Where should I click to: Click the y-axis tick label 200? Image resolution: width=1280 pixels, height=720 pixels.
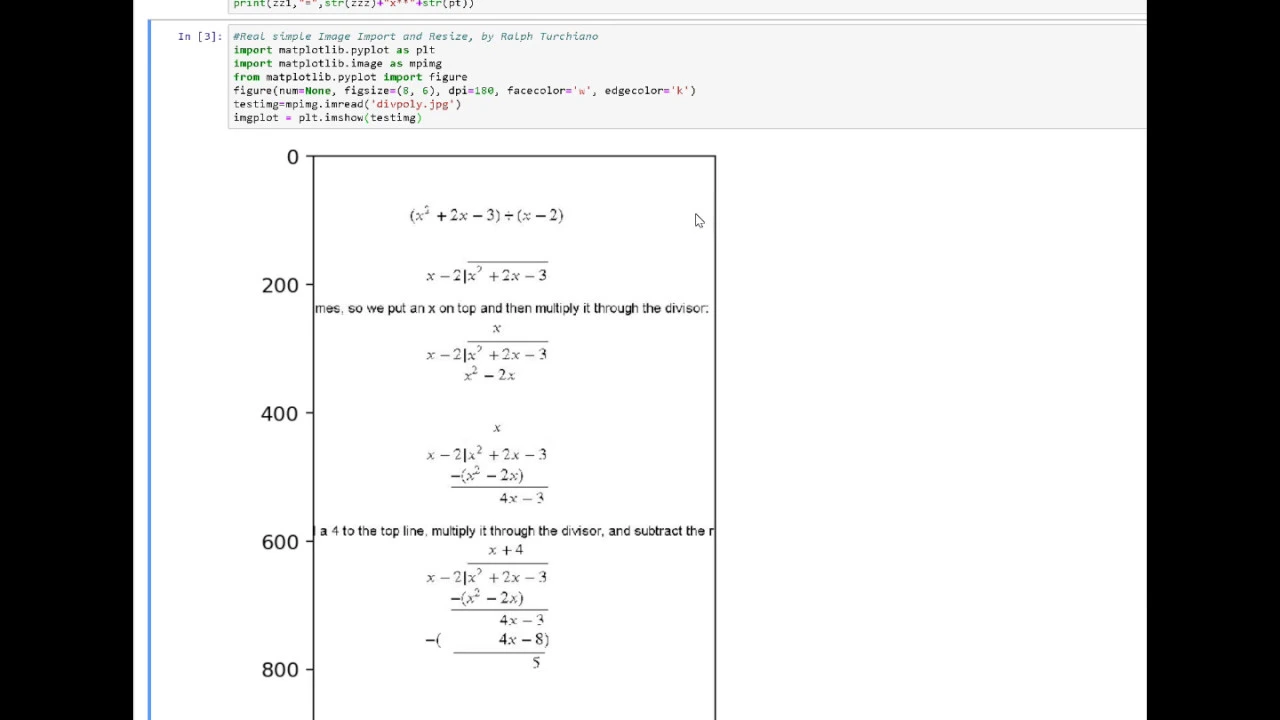click(280, 285)
